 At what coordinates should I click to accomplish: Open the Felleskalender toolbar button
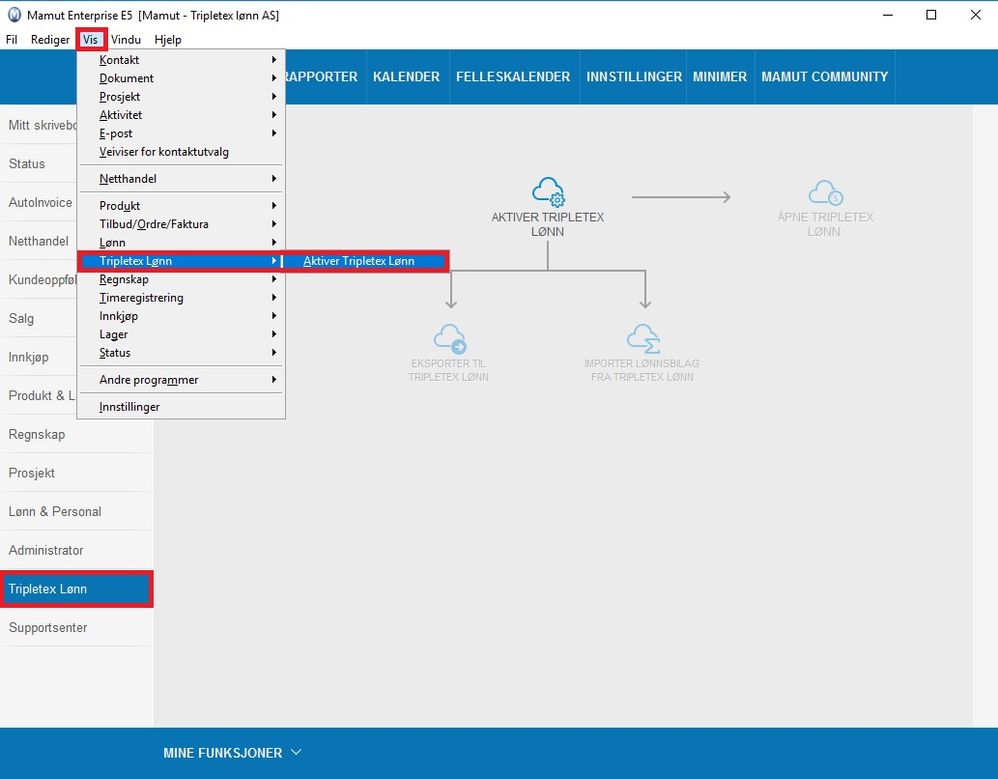coord(513,77)
